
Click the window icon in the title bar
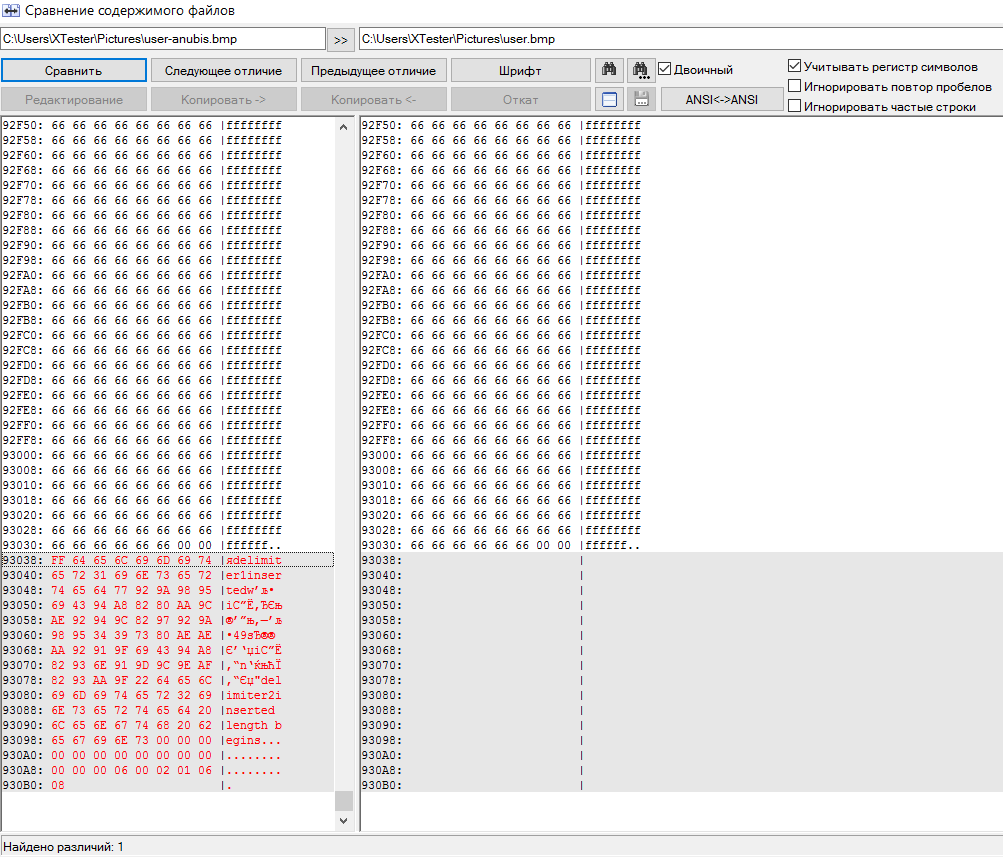[12, 11]
